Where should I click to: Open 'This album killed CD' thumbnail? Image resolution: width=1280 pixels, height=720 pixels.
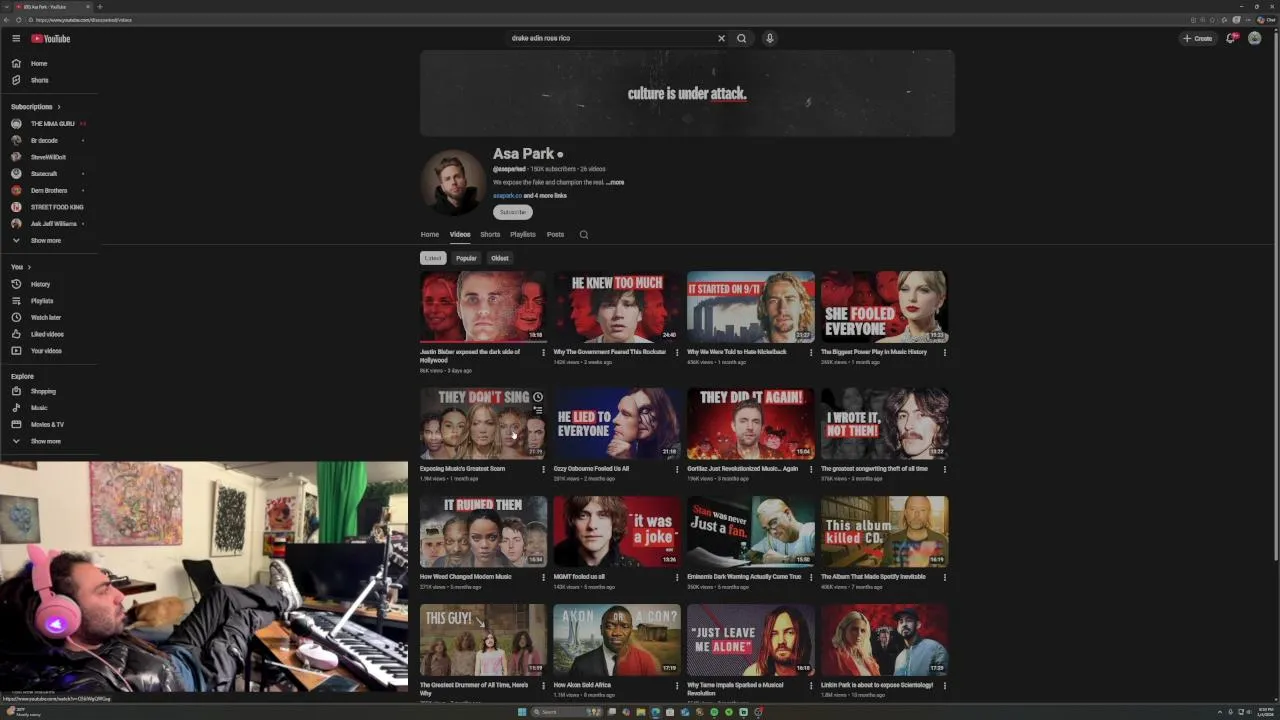pyautogui.click(x=884, y=531)
